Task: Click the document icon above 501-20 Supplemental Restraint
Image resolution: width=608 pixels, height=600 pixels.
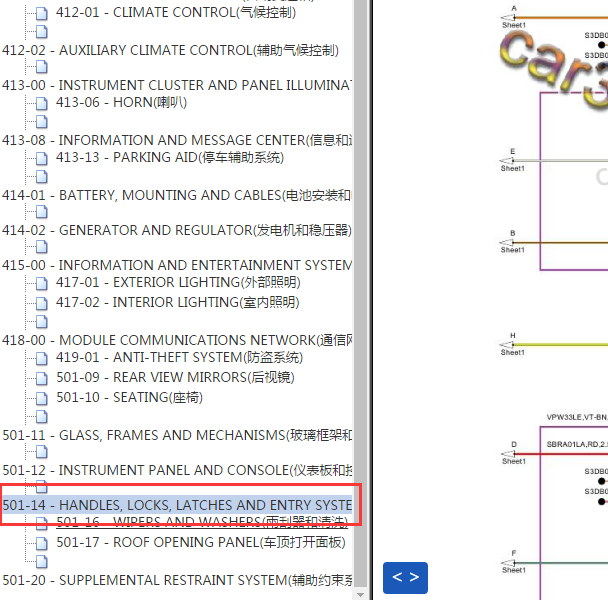Action: (x=41, y=562)
